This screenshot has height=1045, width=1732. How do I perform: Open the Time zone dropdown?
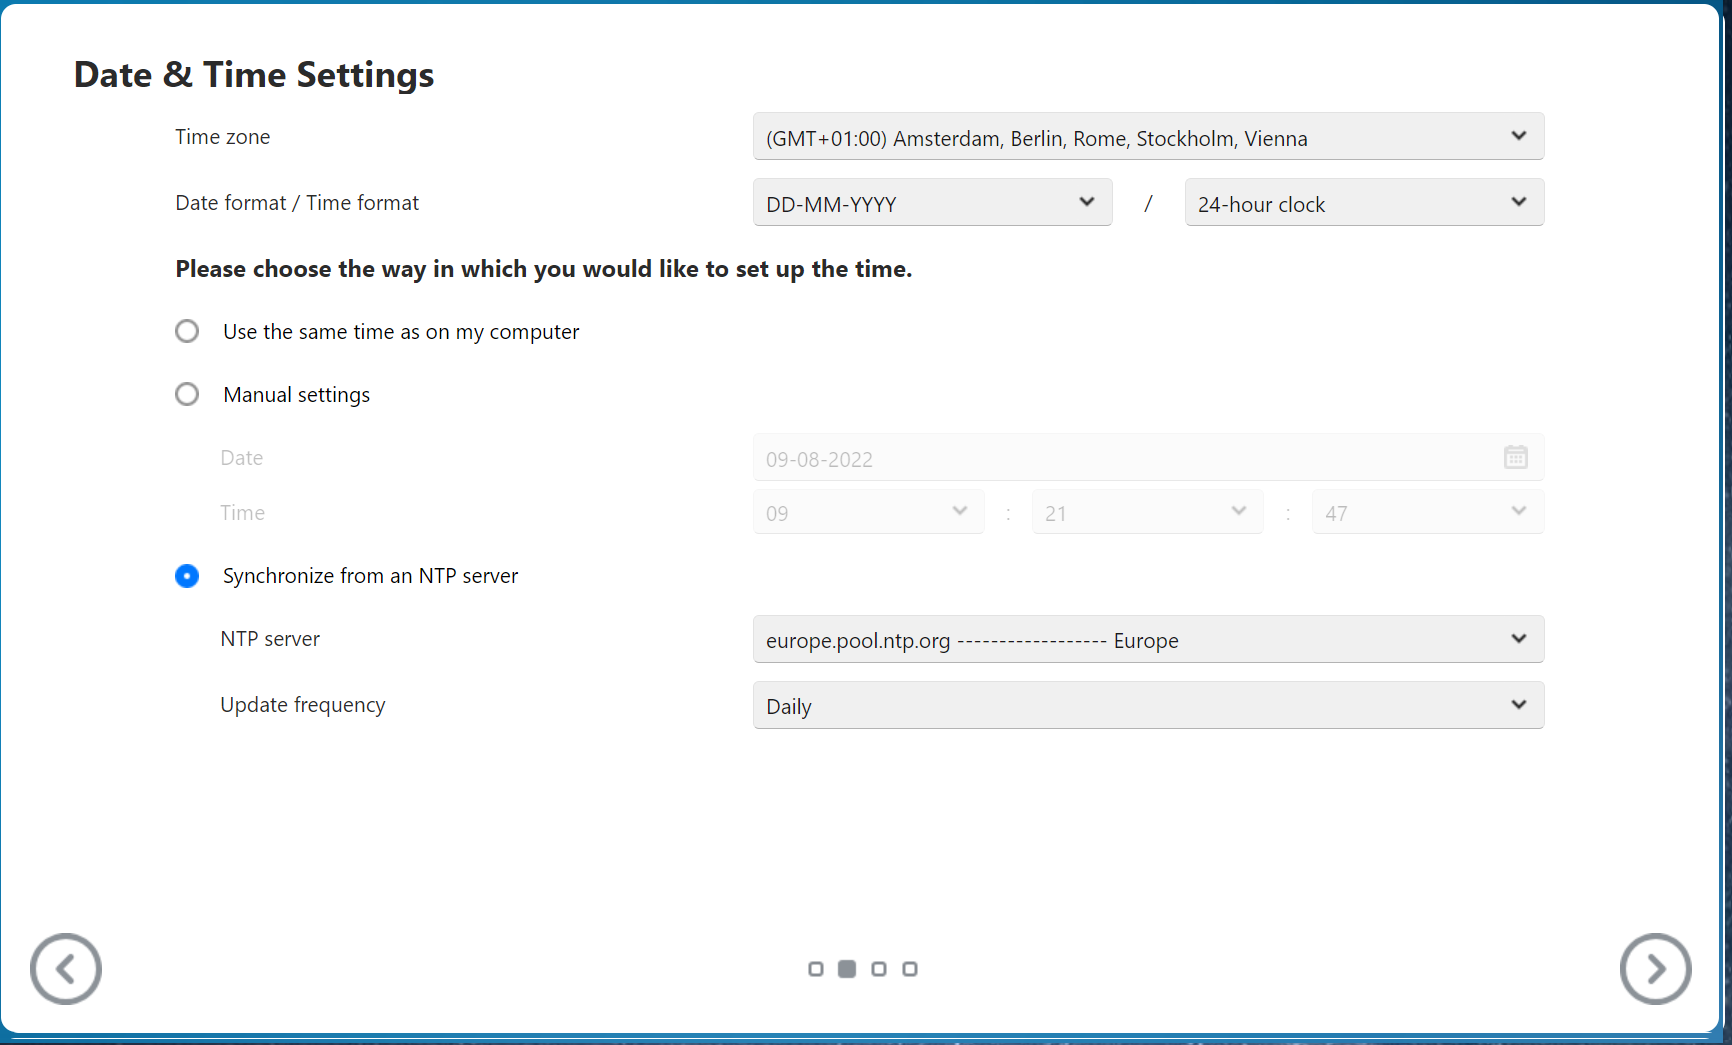click(1148, 137)
